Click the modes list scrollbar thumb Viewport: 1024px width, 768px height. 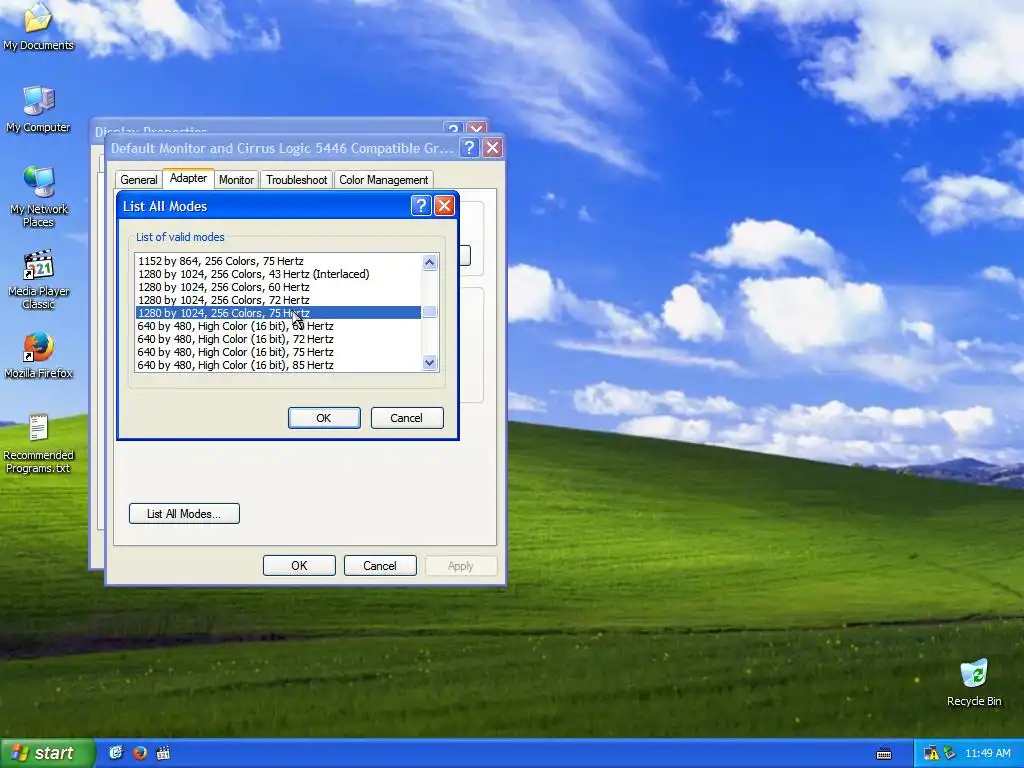(x=429, y=312)
